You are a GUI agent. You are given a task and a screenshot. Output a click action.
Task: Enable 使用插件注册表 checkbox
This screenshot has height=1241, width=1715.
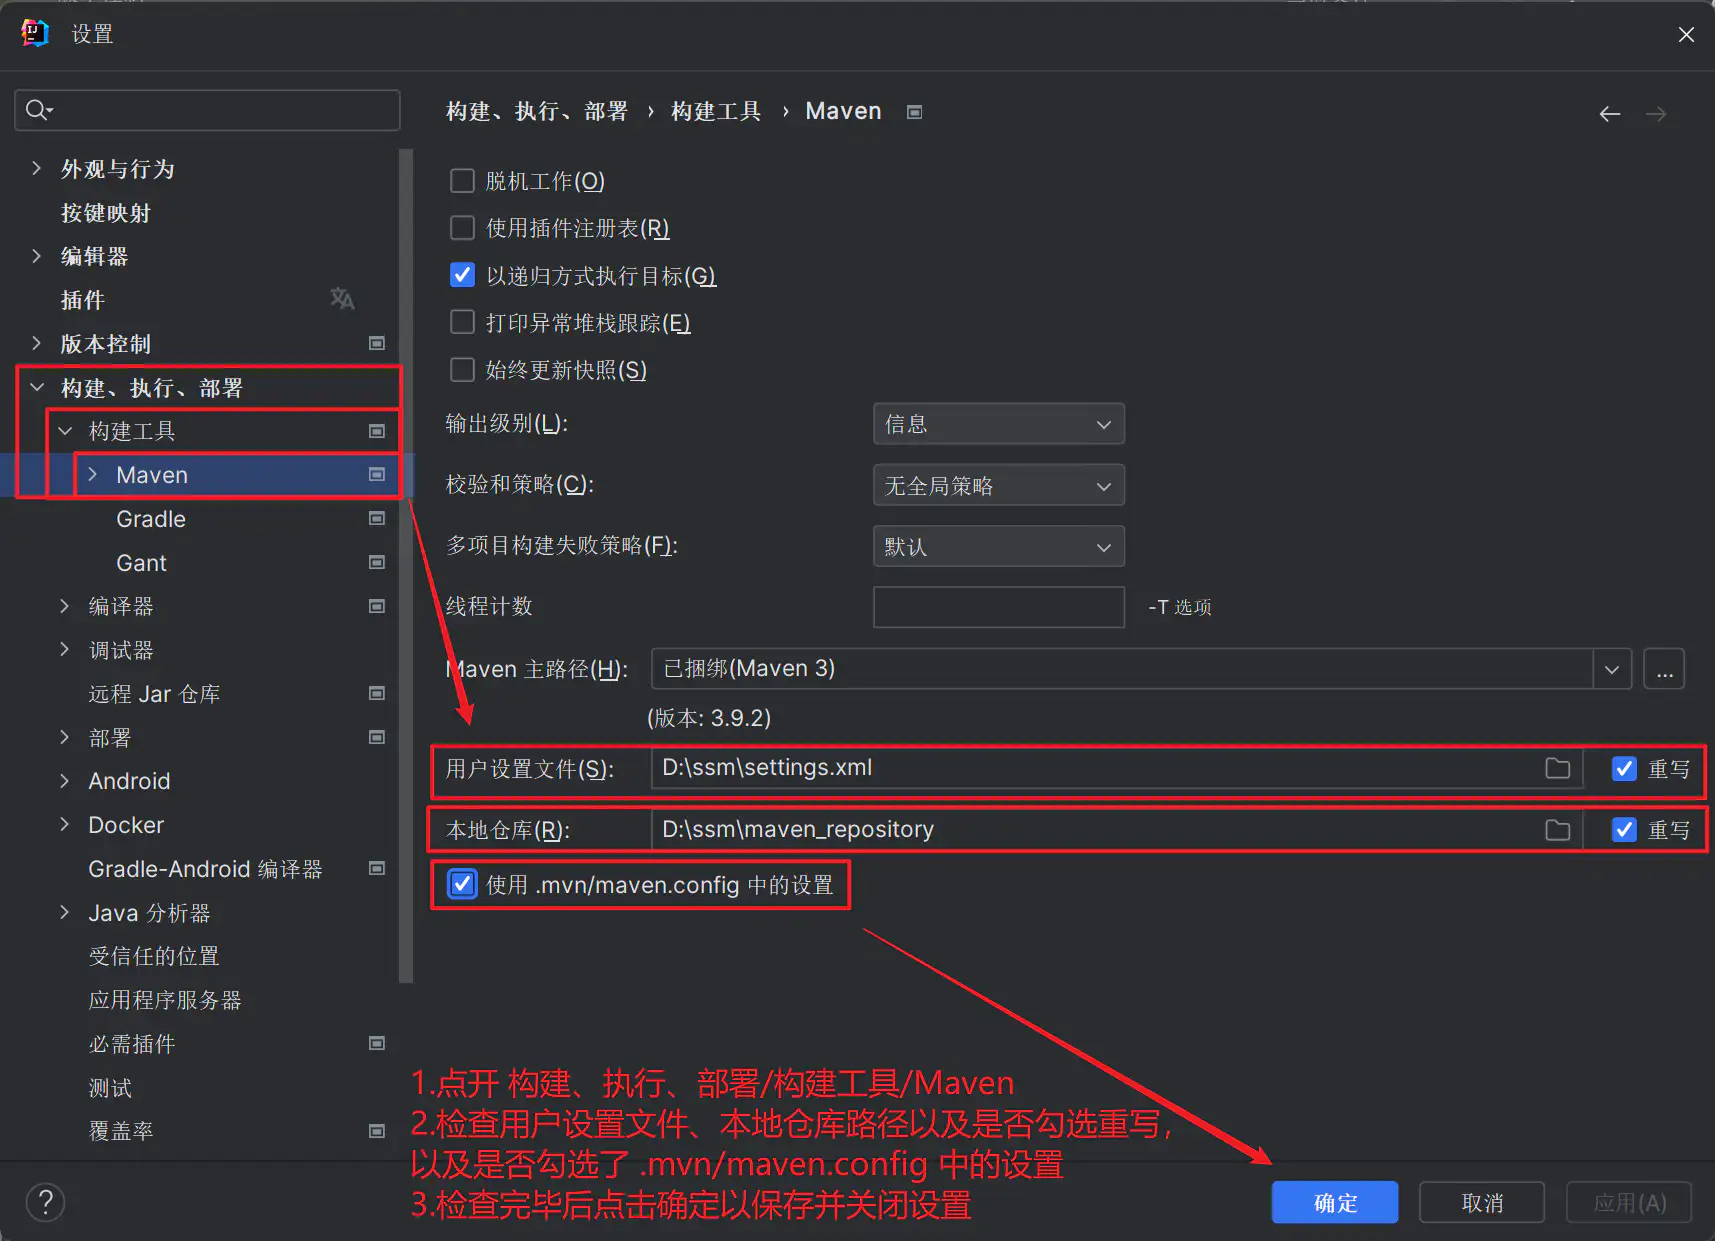click(x=462, y=228)
